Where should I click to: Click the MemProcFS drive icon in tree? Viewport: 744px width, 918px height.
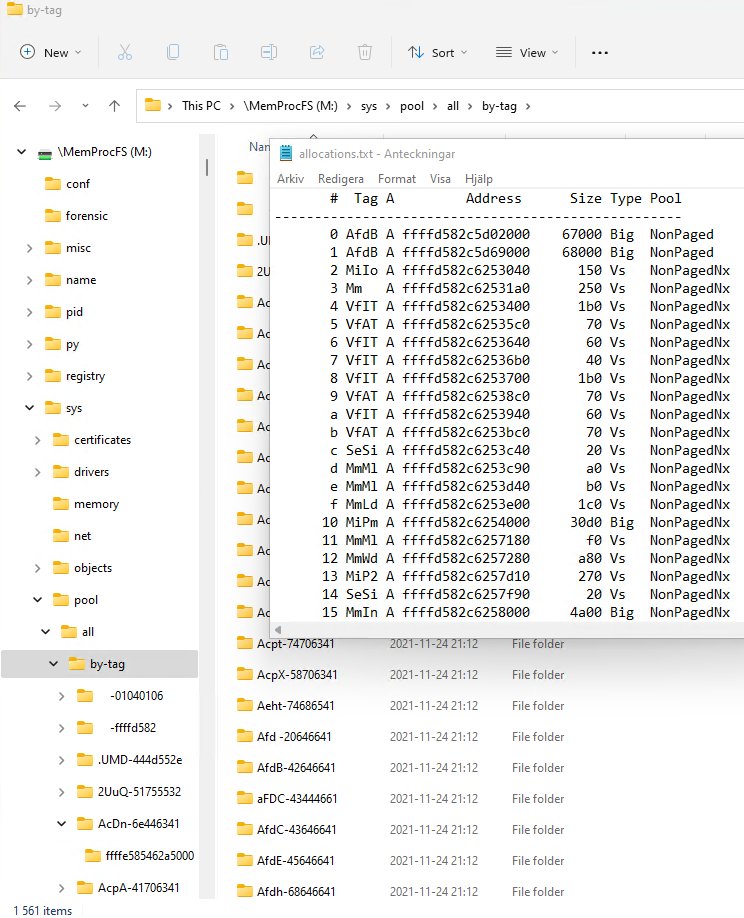[x=45, y=154]
